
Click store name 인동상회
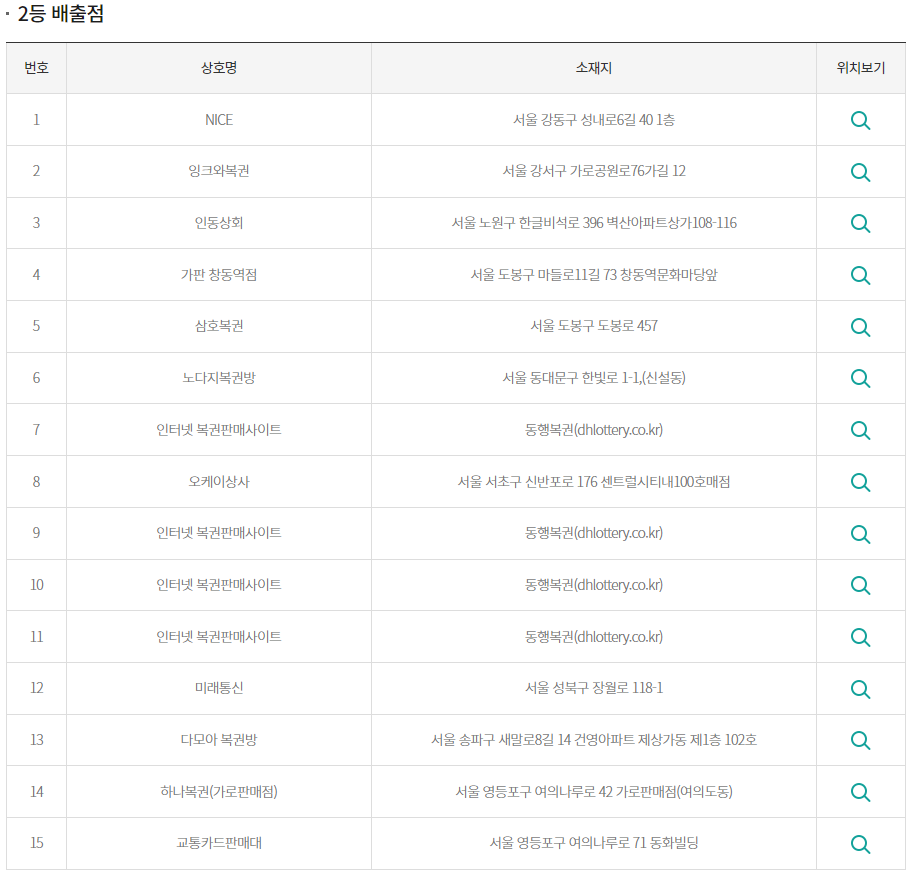click(x=219, y=222)
